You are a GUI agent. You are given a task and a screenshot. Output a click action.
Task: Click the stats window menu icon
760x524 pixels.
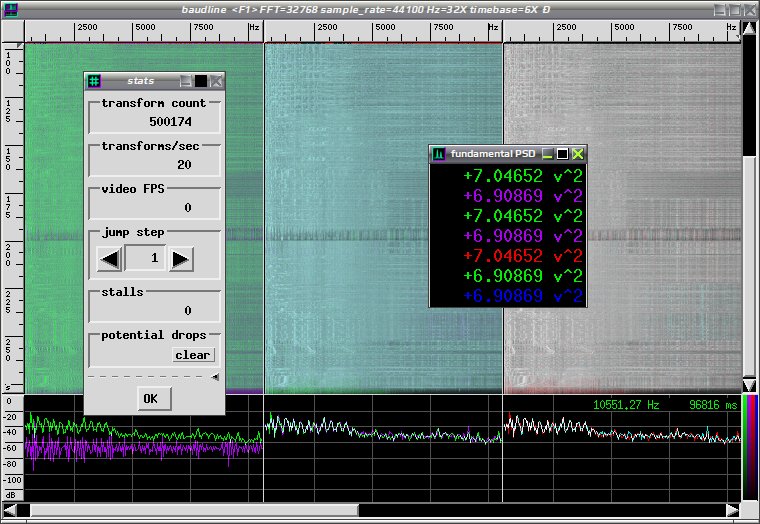point(94,81)
